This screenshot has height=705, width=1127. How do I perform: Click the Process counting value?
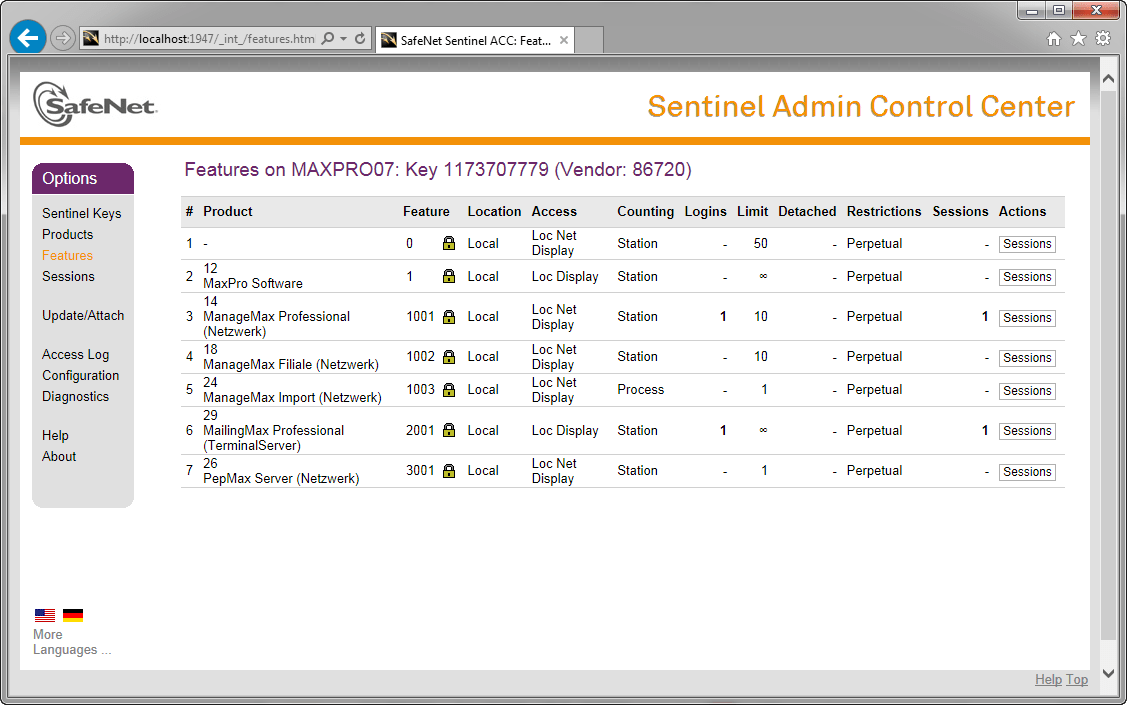tap(640, 390)
